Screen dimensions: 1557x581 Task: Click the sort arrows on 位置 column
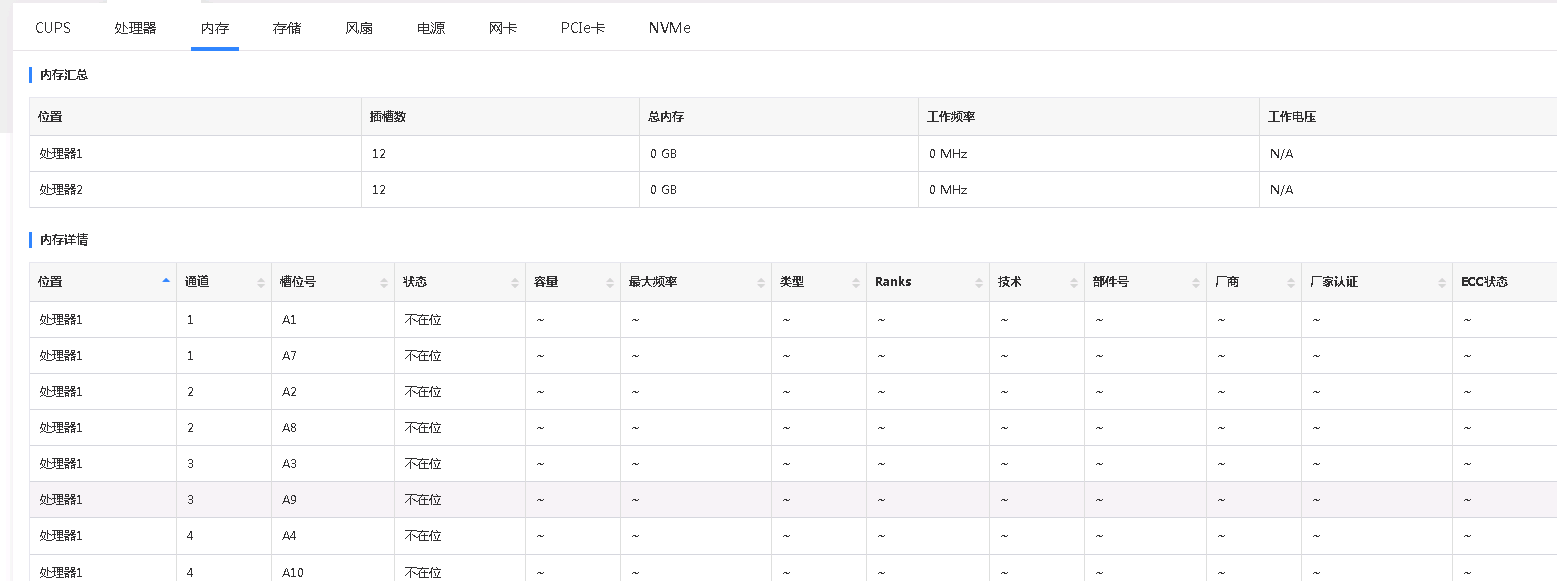coord(166,282)
